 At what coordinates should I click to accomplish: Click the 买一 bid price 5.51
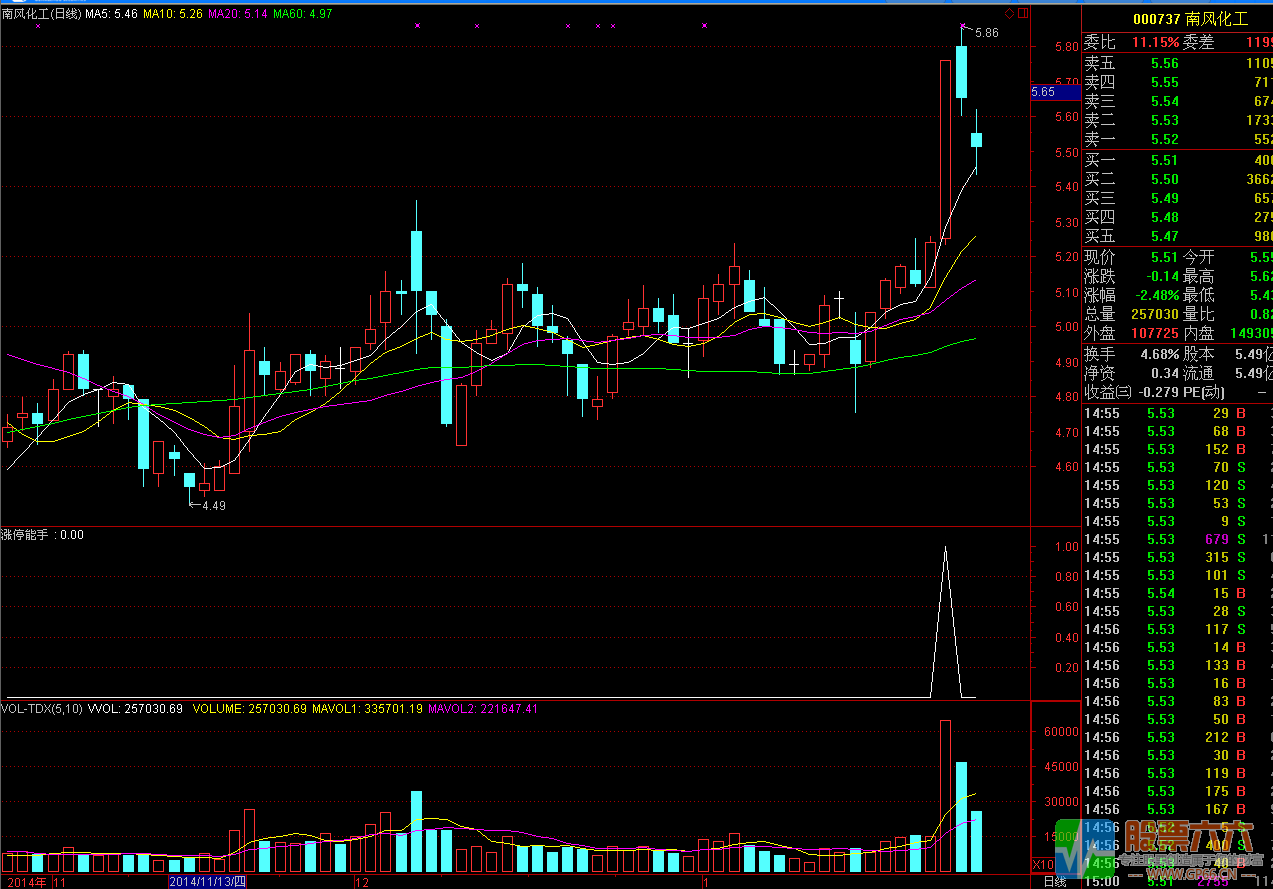[1164, 160]
